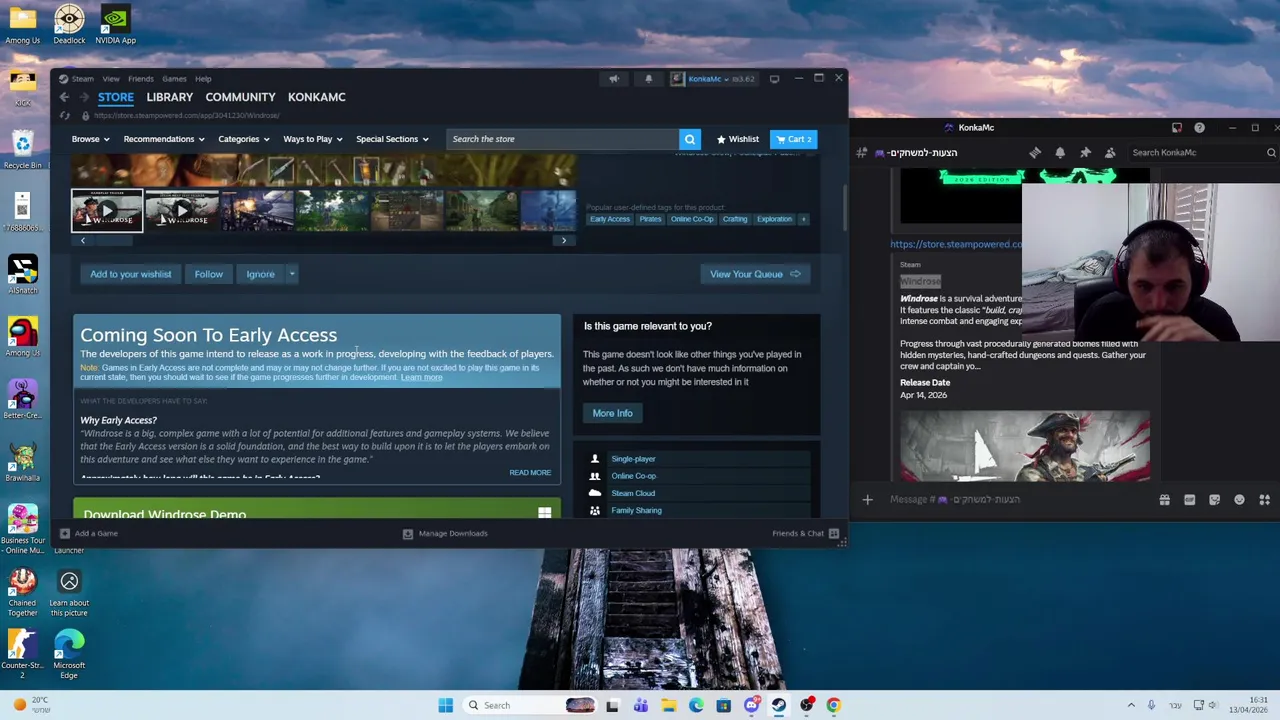Click View Your Queue button
The height and width of the screenshot is (720, 1280).
click(755, 274)
